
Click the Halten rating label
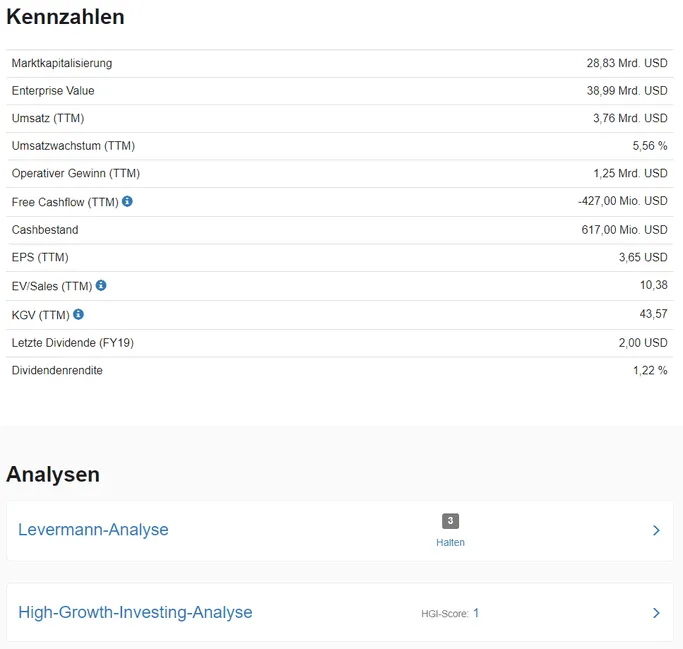pos(450,543)
